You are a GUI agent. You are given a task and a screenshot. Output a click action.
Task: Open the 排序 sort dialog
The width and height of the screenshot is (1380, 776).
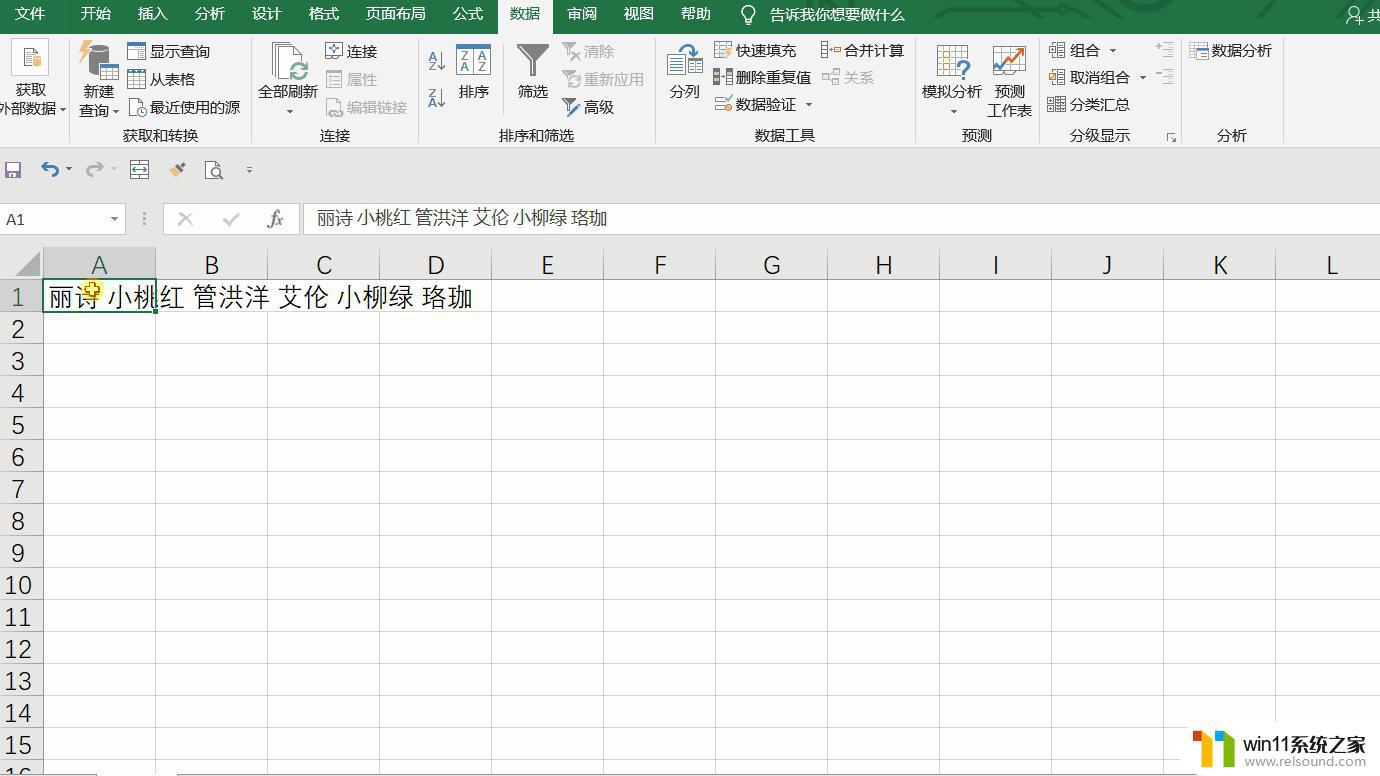pos(473,71)
